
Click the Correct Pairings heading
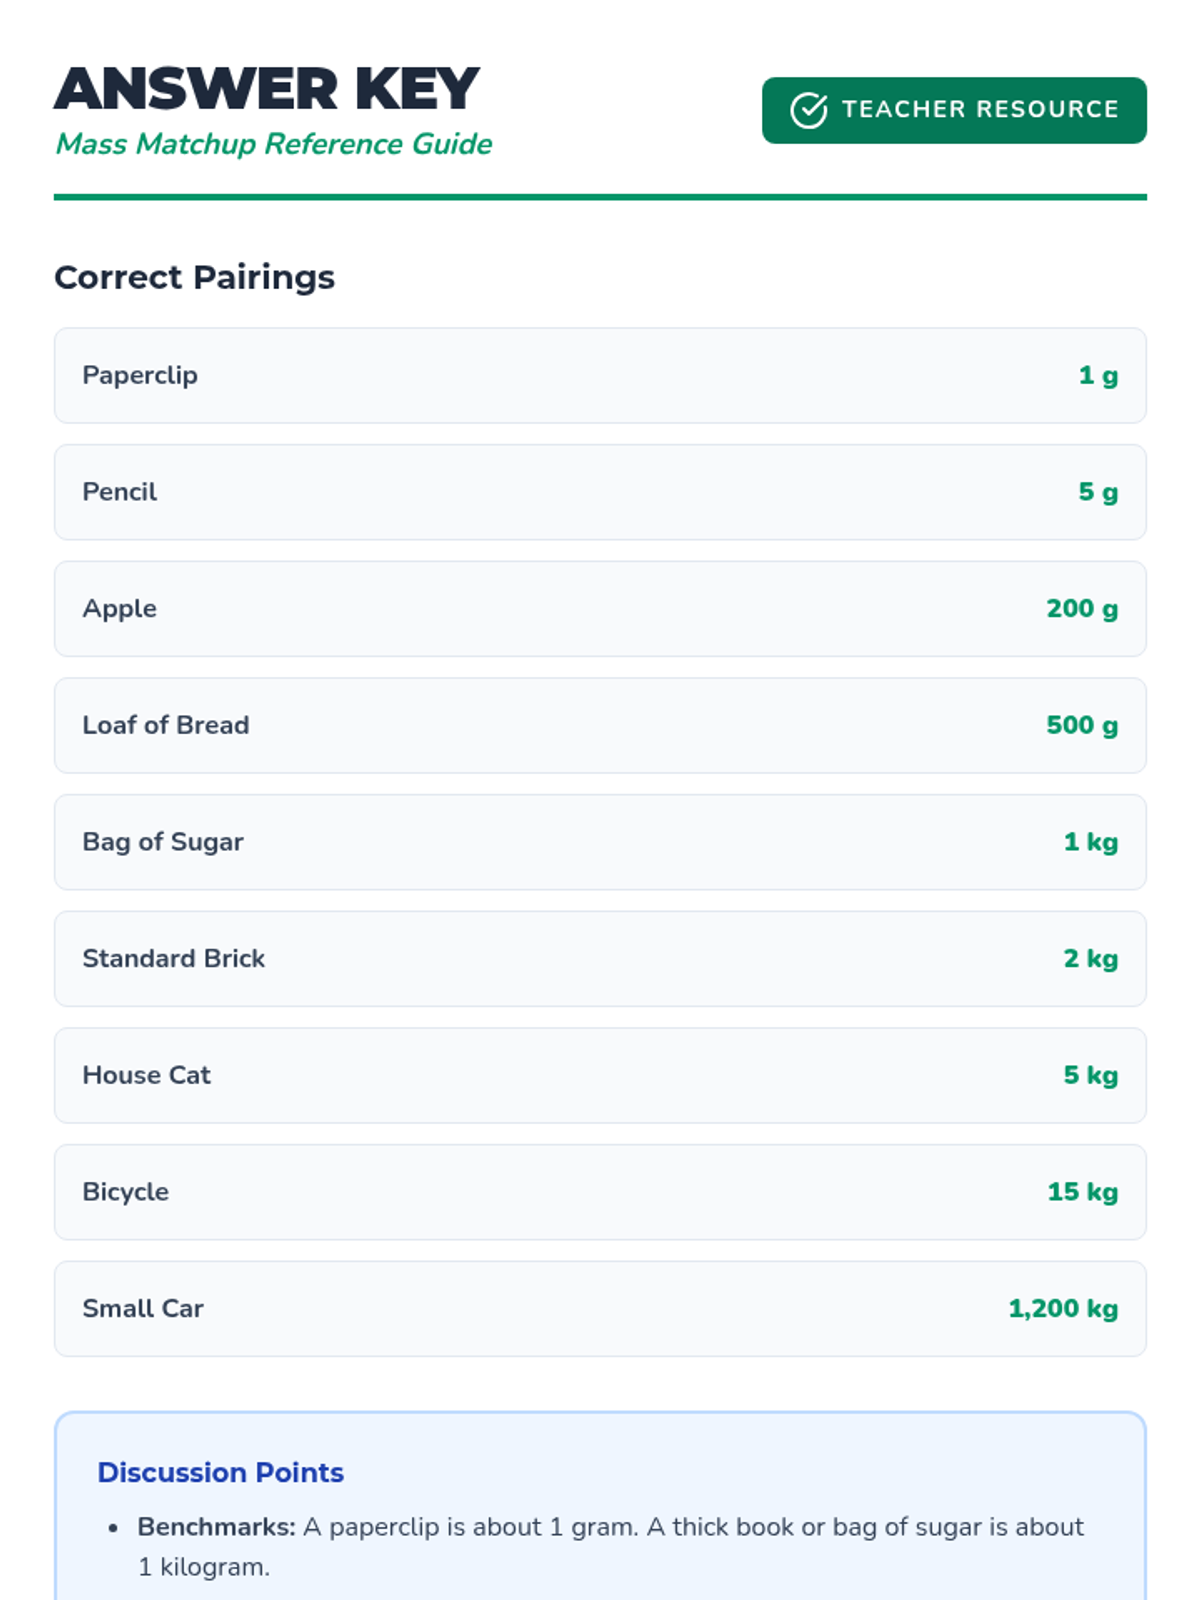click(194, 277)
